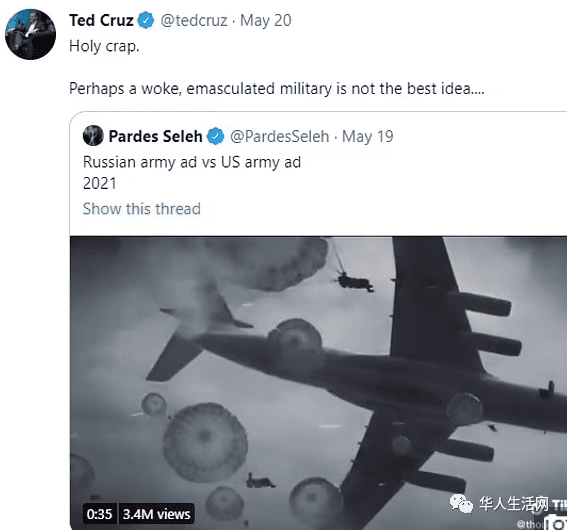Image resolution: width=567 pixels, height=530 pixels.
Task: Open the May 20 tweet timestamp
Action: click(266, 21)
